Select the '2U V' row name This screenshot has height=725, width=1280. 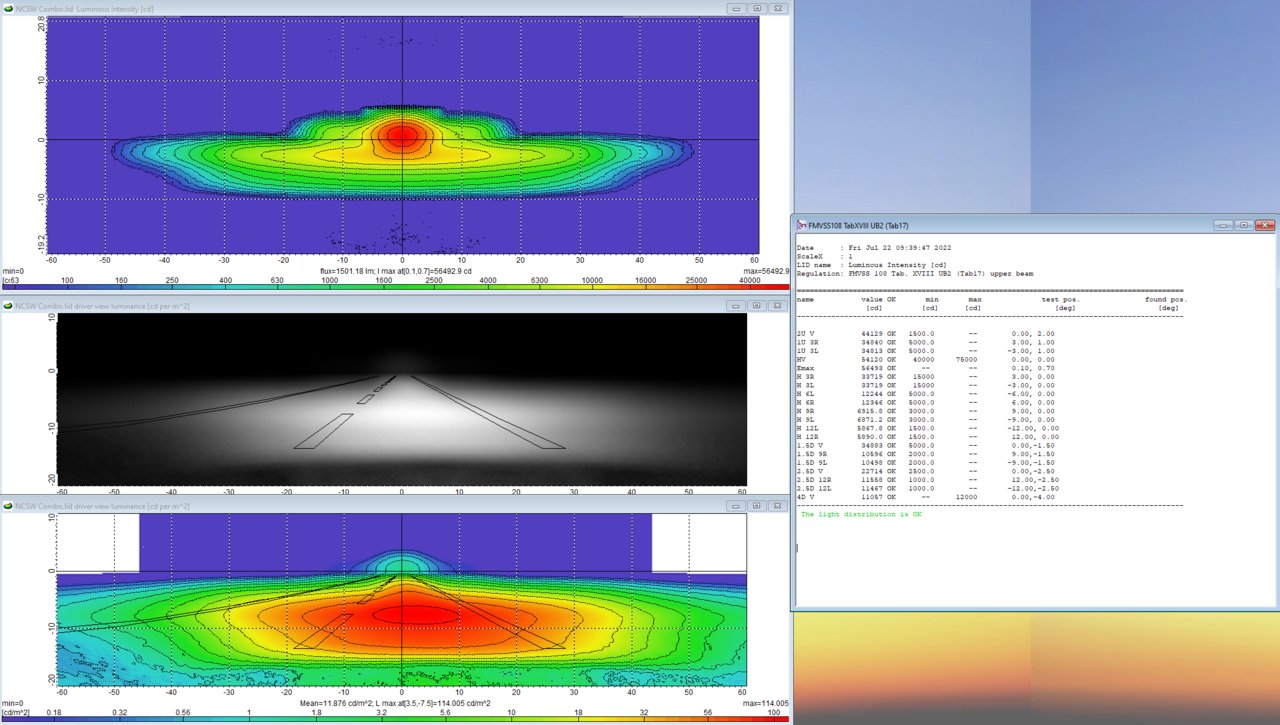[805, 332]
